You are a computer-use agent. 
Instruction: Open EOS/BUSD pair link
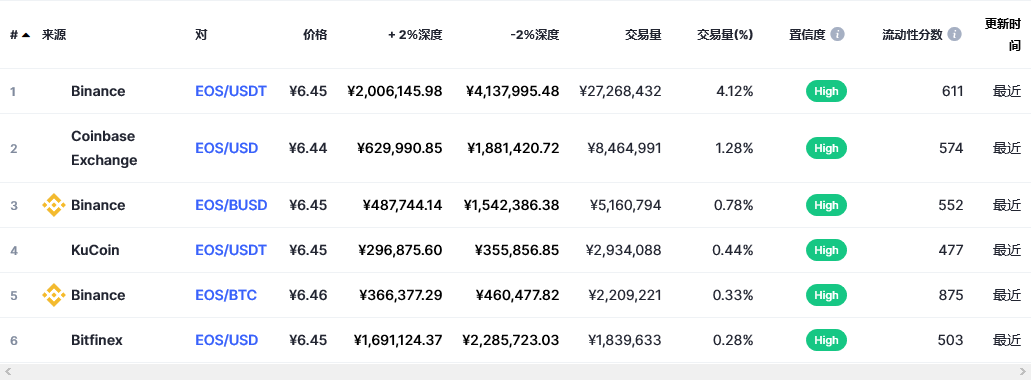click(231, 205)
